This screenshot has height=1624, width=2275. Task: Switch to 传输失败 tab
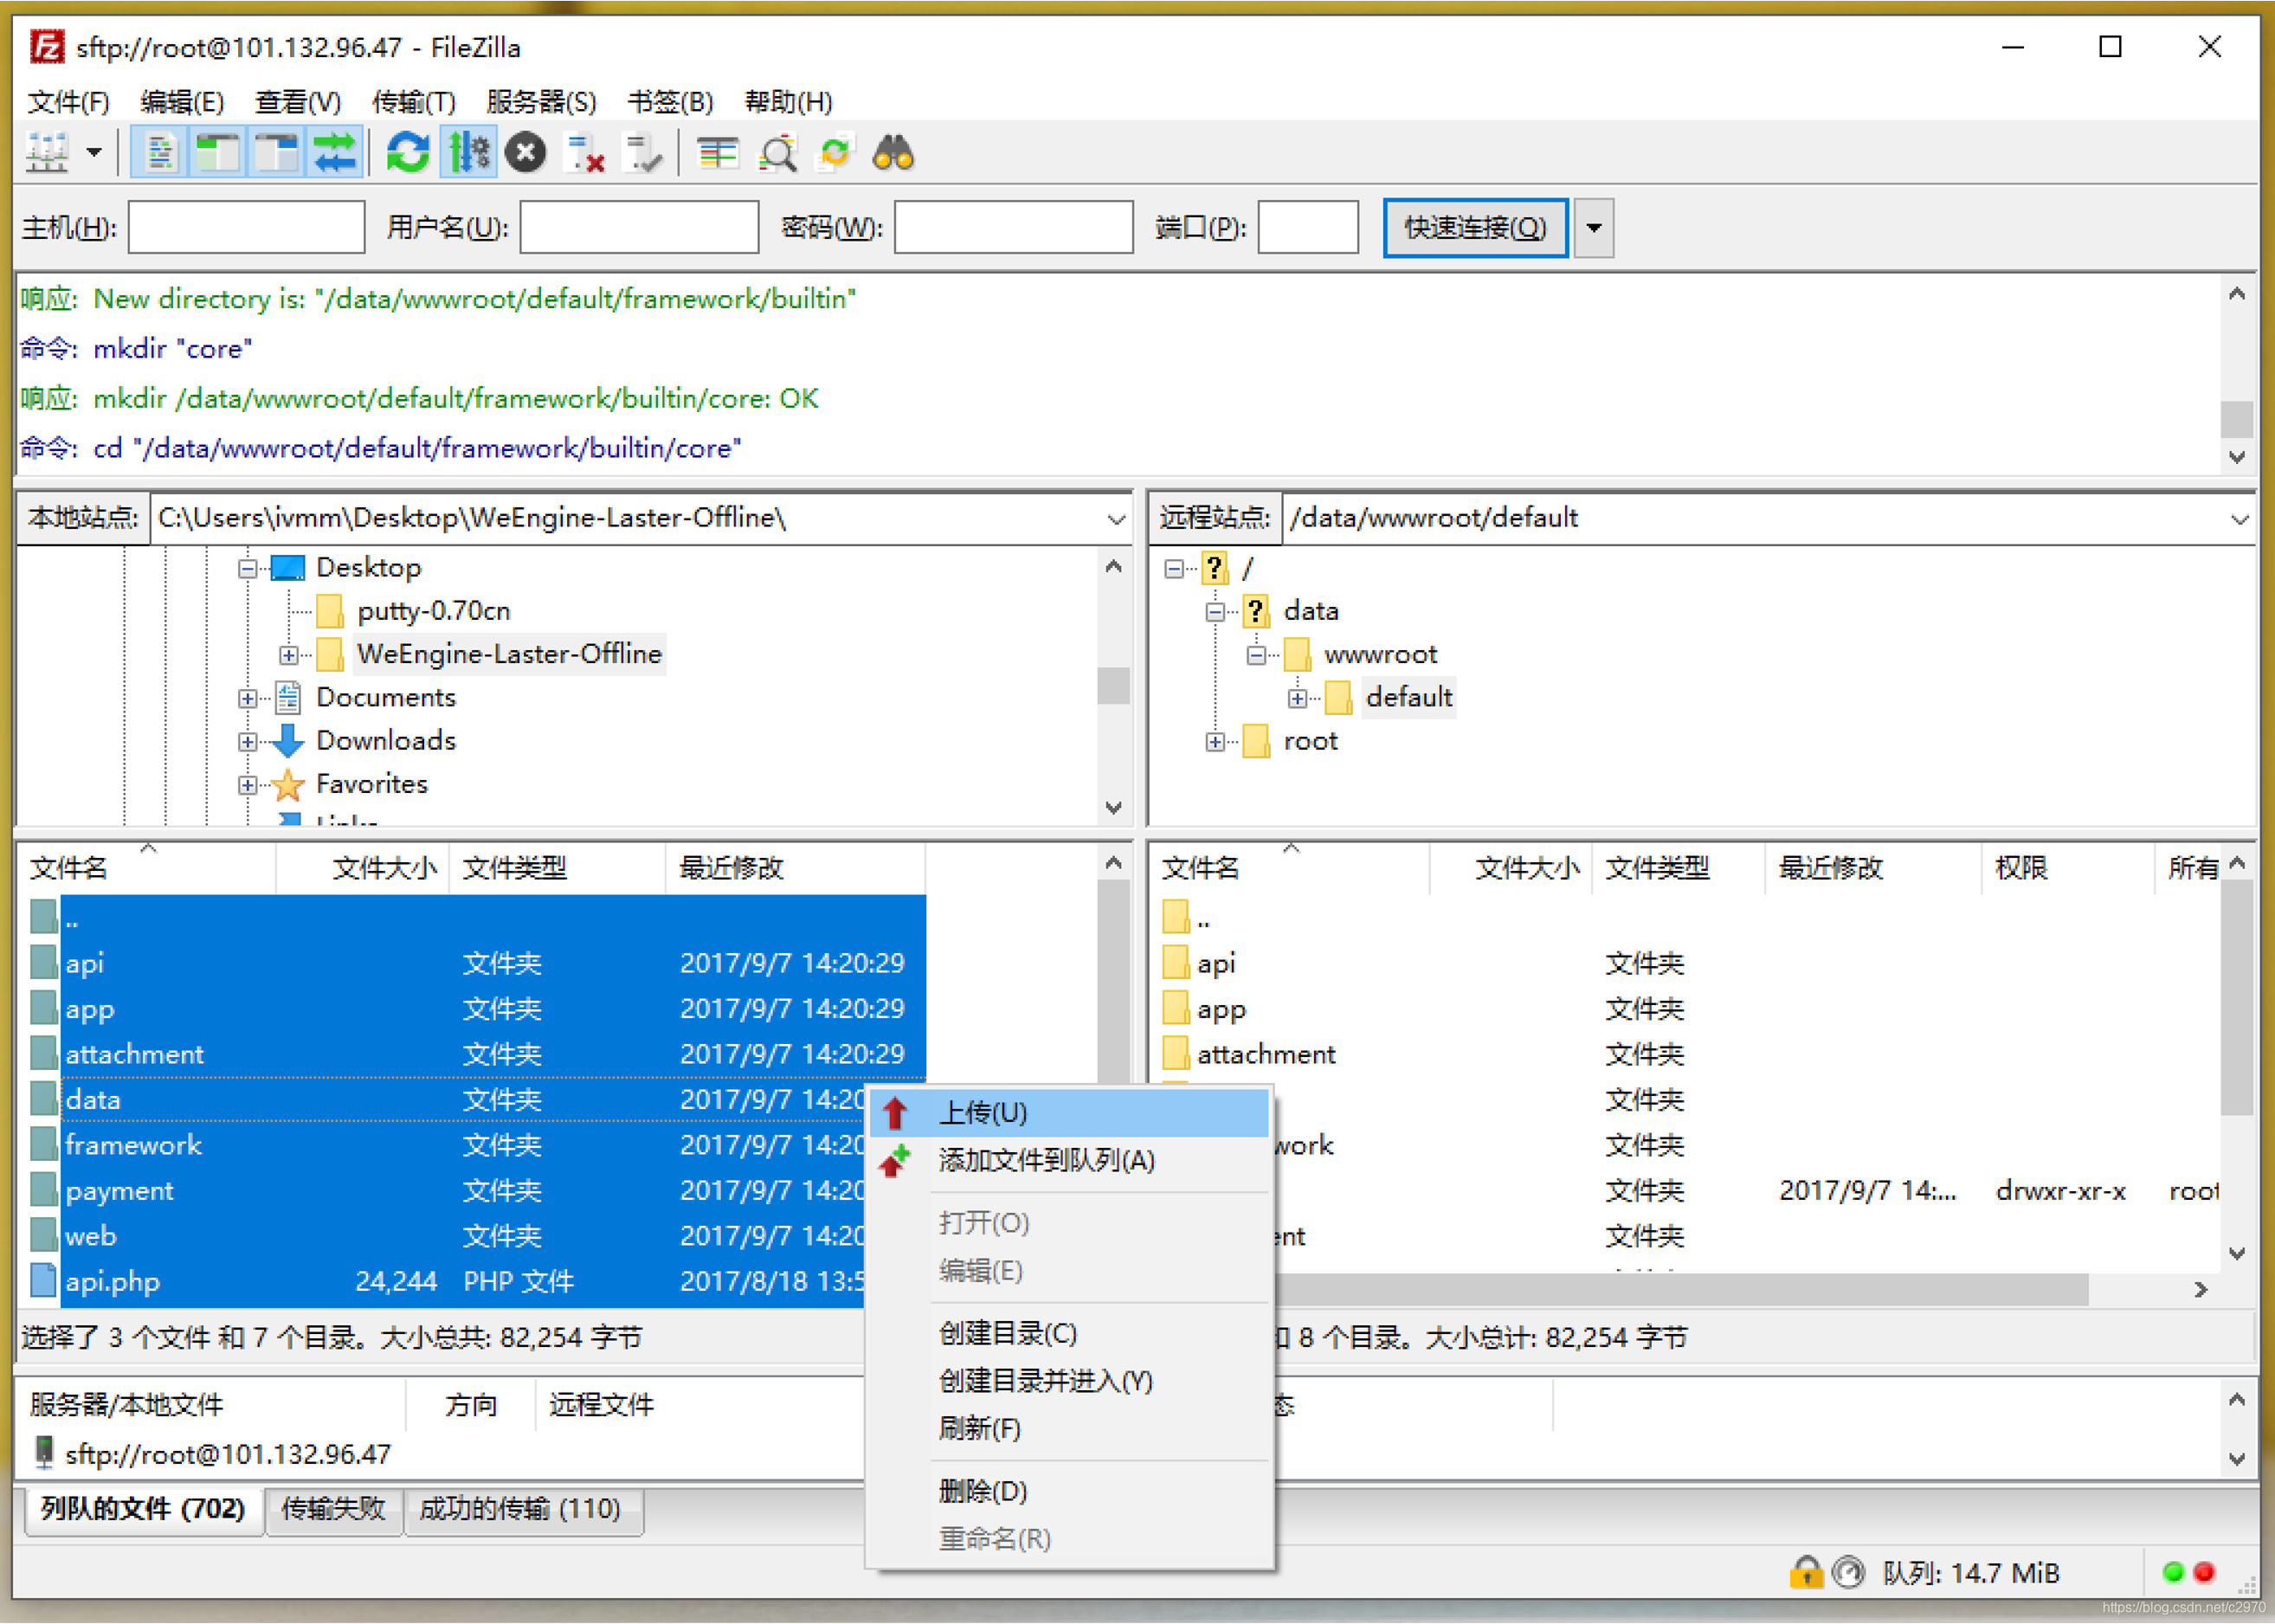[333, 1508]
